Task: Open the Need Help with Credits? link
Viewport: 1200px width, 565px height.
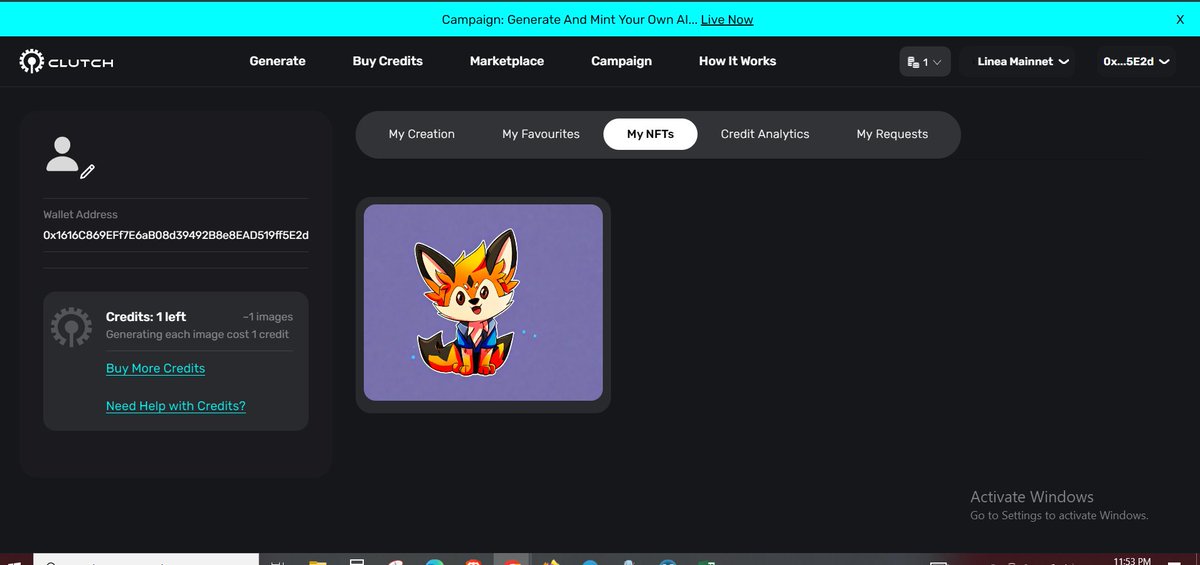Action: click(176, 406)
